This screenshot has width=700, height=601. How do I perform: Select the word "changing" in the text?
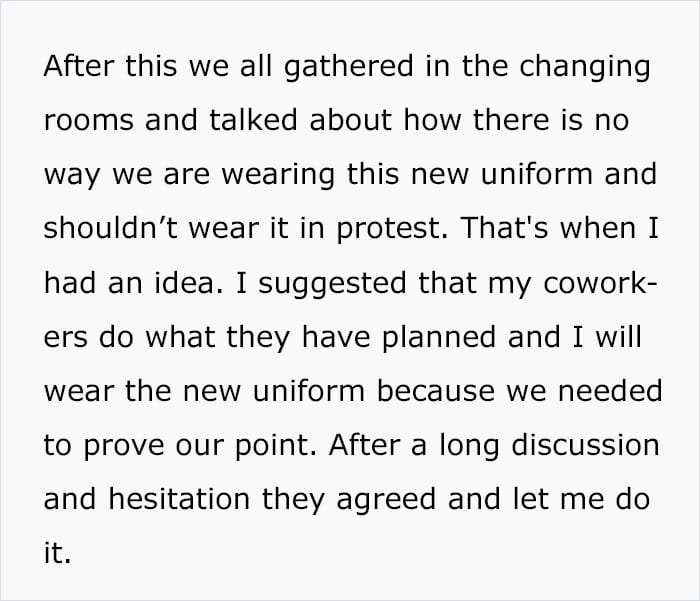585,67
